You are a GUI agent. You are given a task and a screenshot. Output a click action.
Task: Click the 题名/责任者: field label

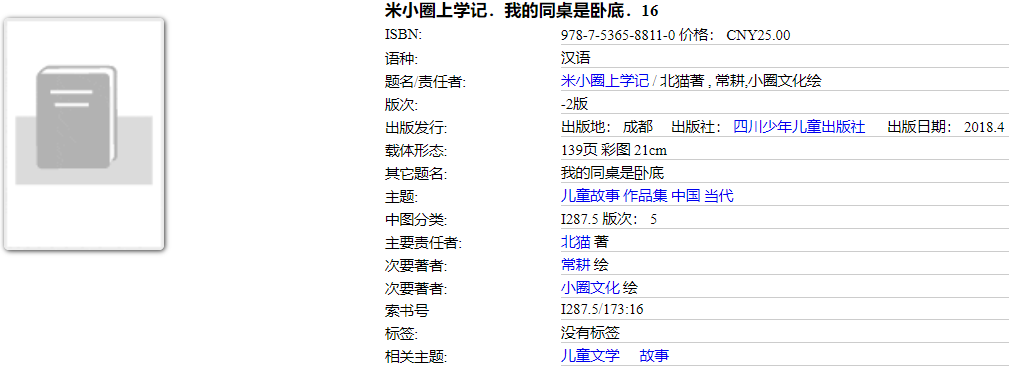(x=425, y=81)
